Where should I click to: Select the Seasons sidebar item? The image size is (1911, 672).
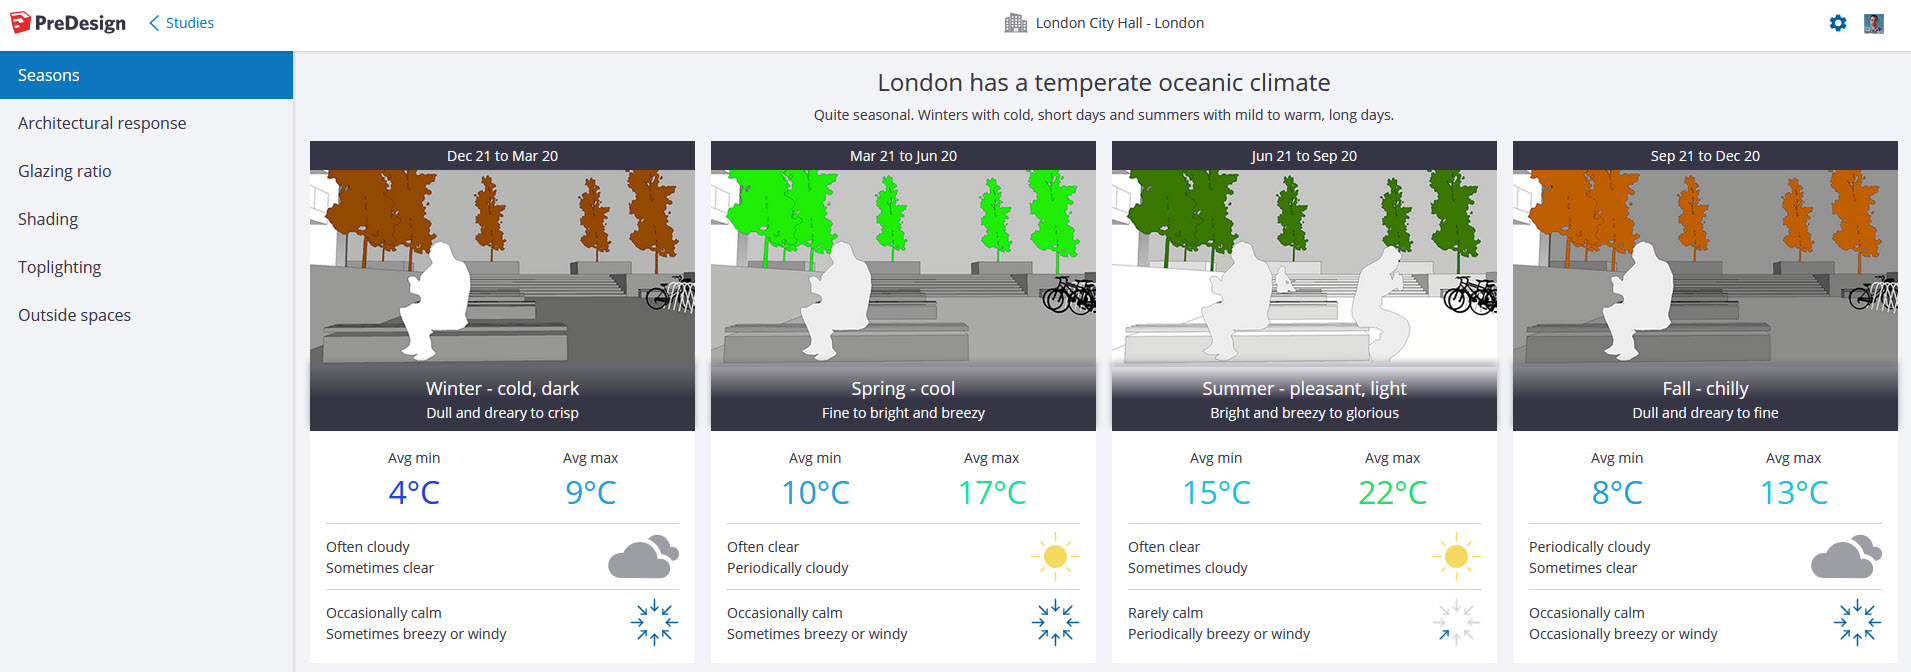[x=146, y=75]
